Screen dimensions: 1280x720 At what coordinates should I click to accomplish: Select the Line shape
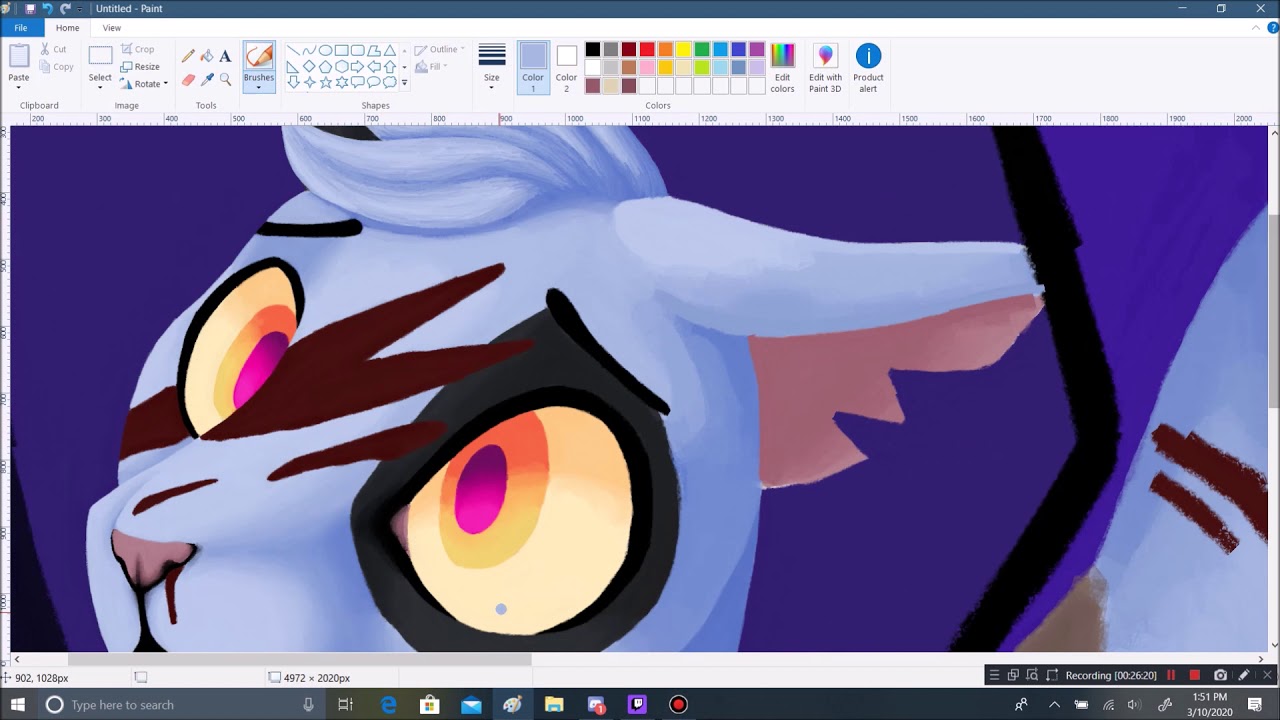[x=293, y=50]
